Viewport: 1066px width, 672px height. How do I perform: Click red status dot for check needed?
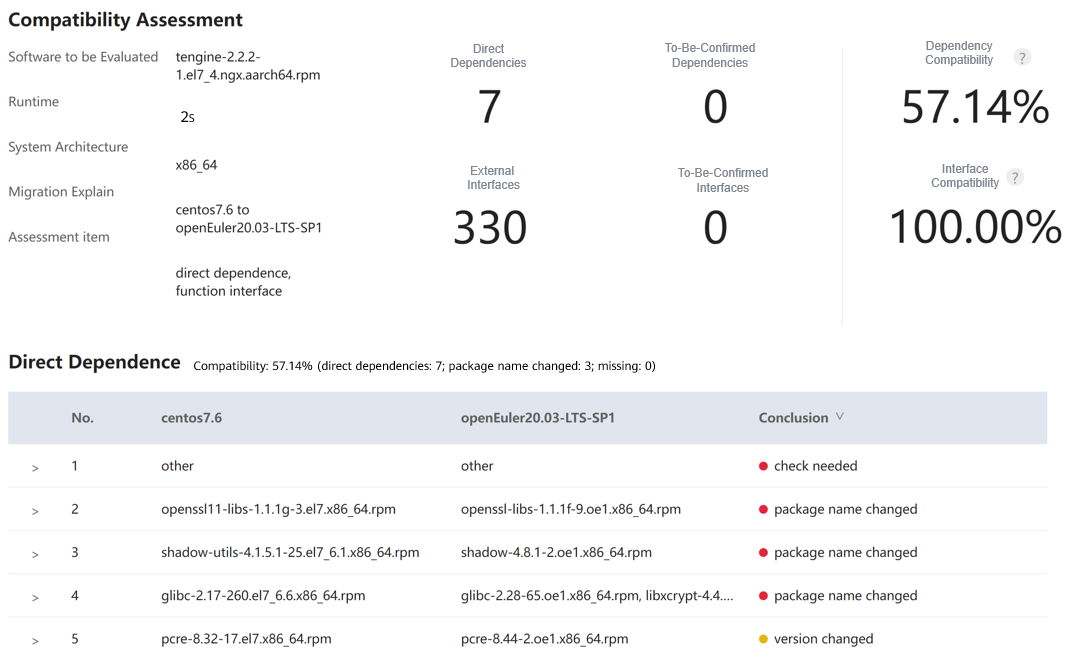(x=763, y=466)
